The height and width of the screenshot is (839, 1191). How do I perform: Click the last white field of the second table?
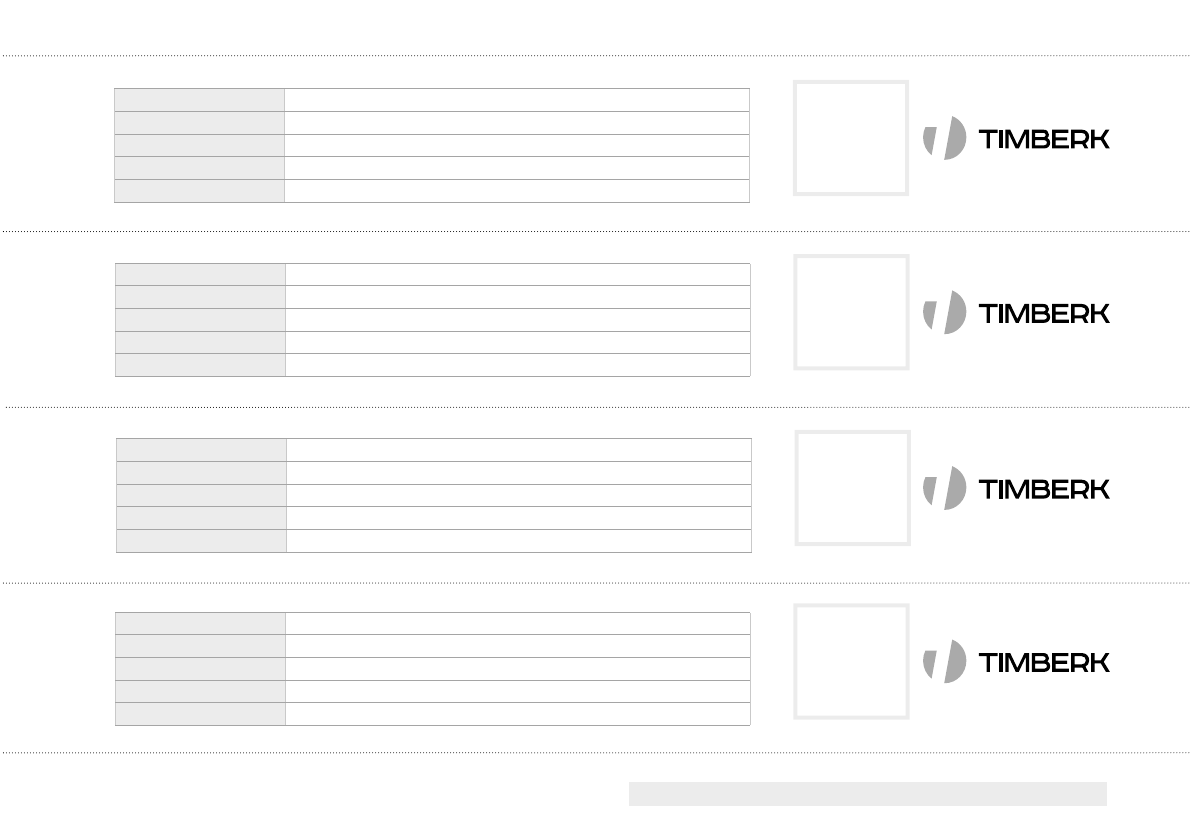(517, 365)
